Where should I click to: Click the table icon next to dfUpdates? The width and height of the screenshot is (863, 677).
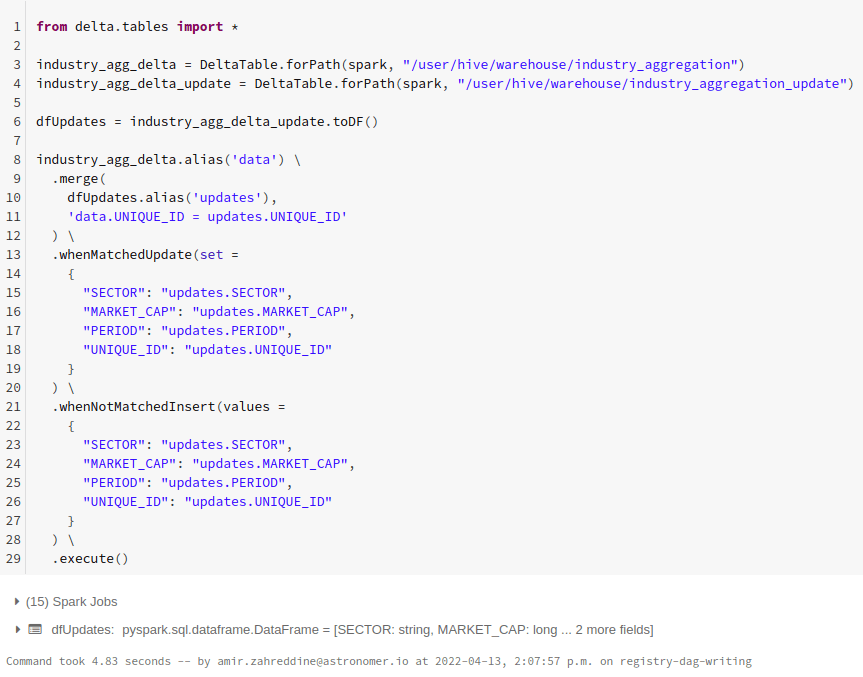[x=36, y=629]
